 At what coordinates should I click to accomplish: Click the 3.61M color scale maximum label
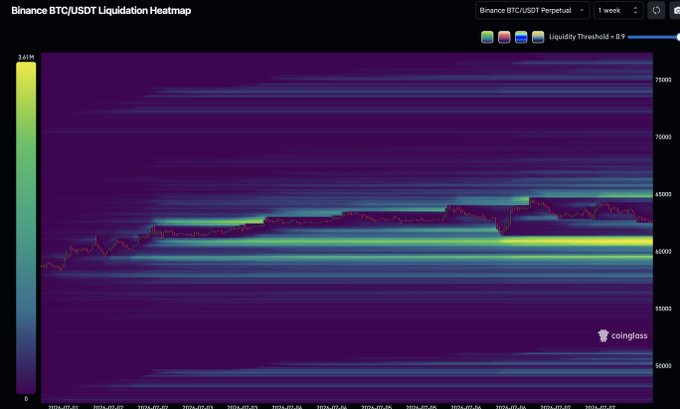(x=26, y=57)
